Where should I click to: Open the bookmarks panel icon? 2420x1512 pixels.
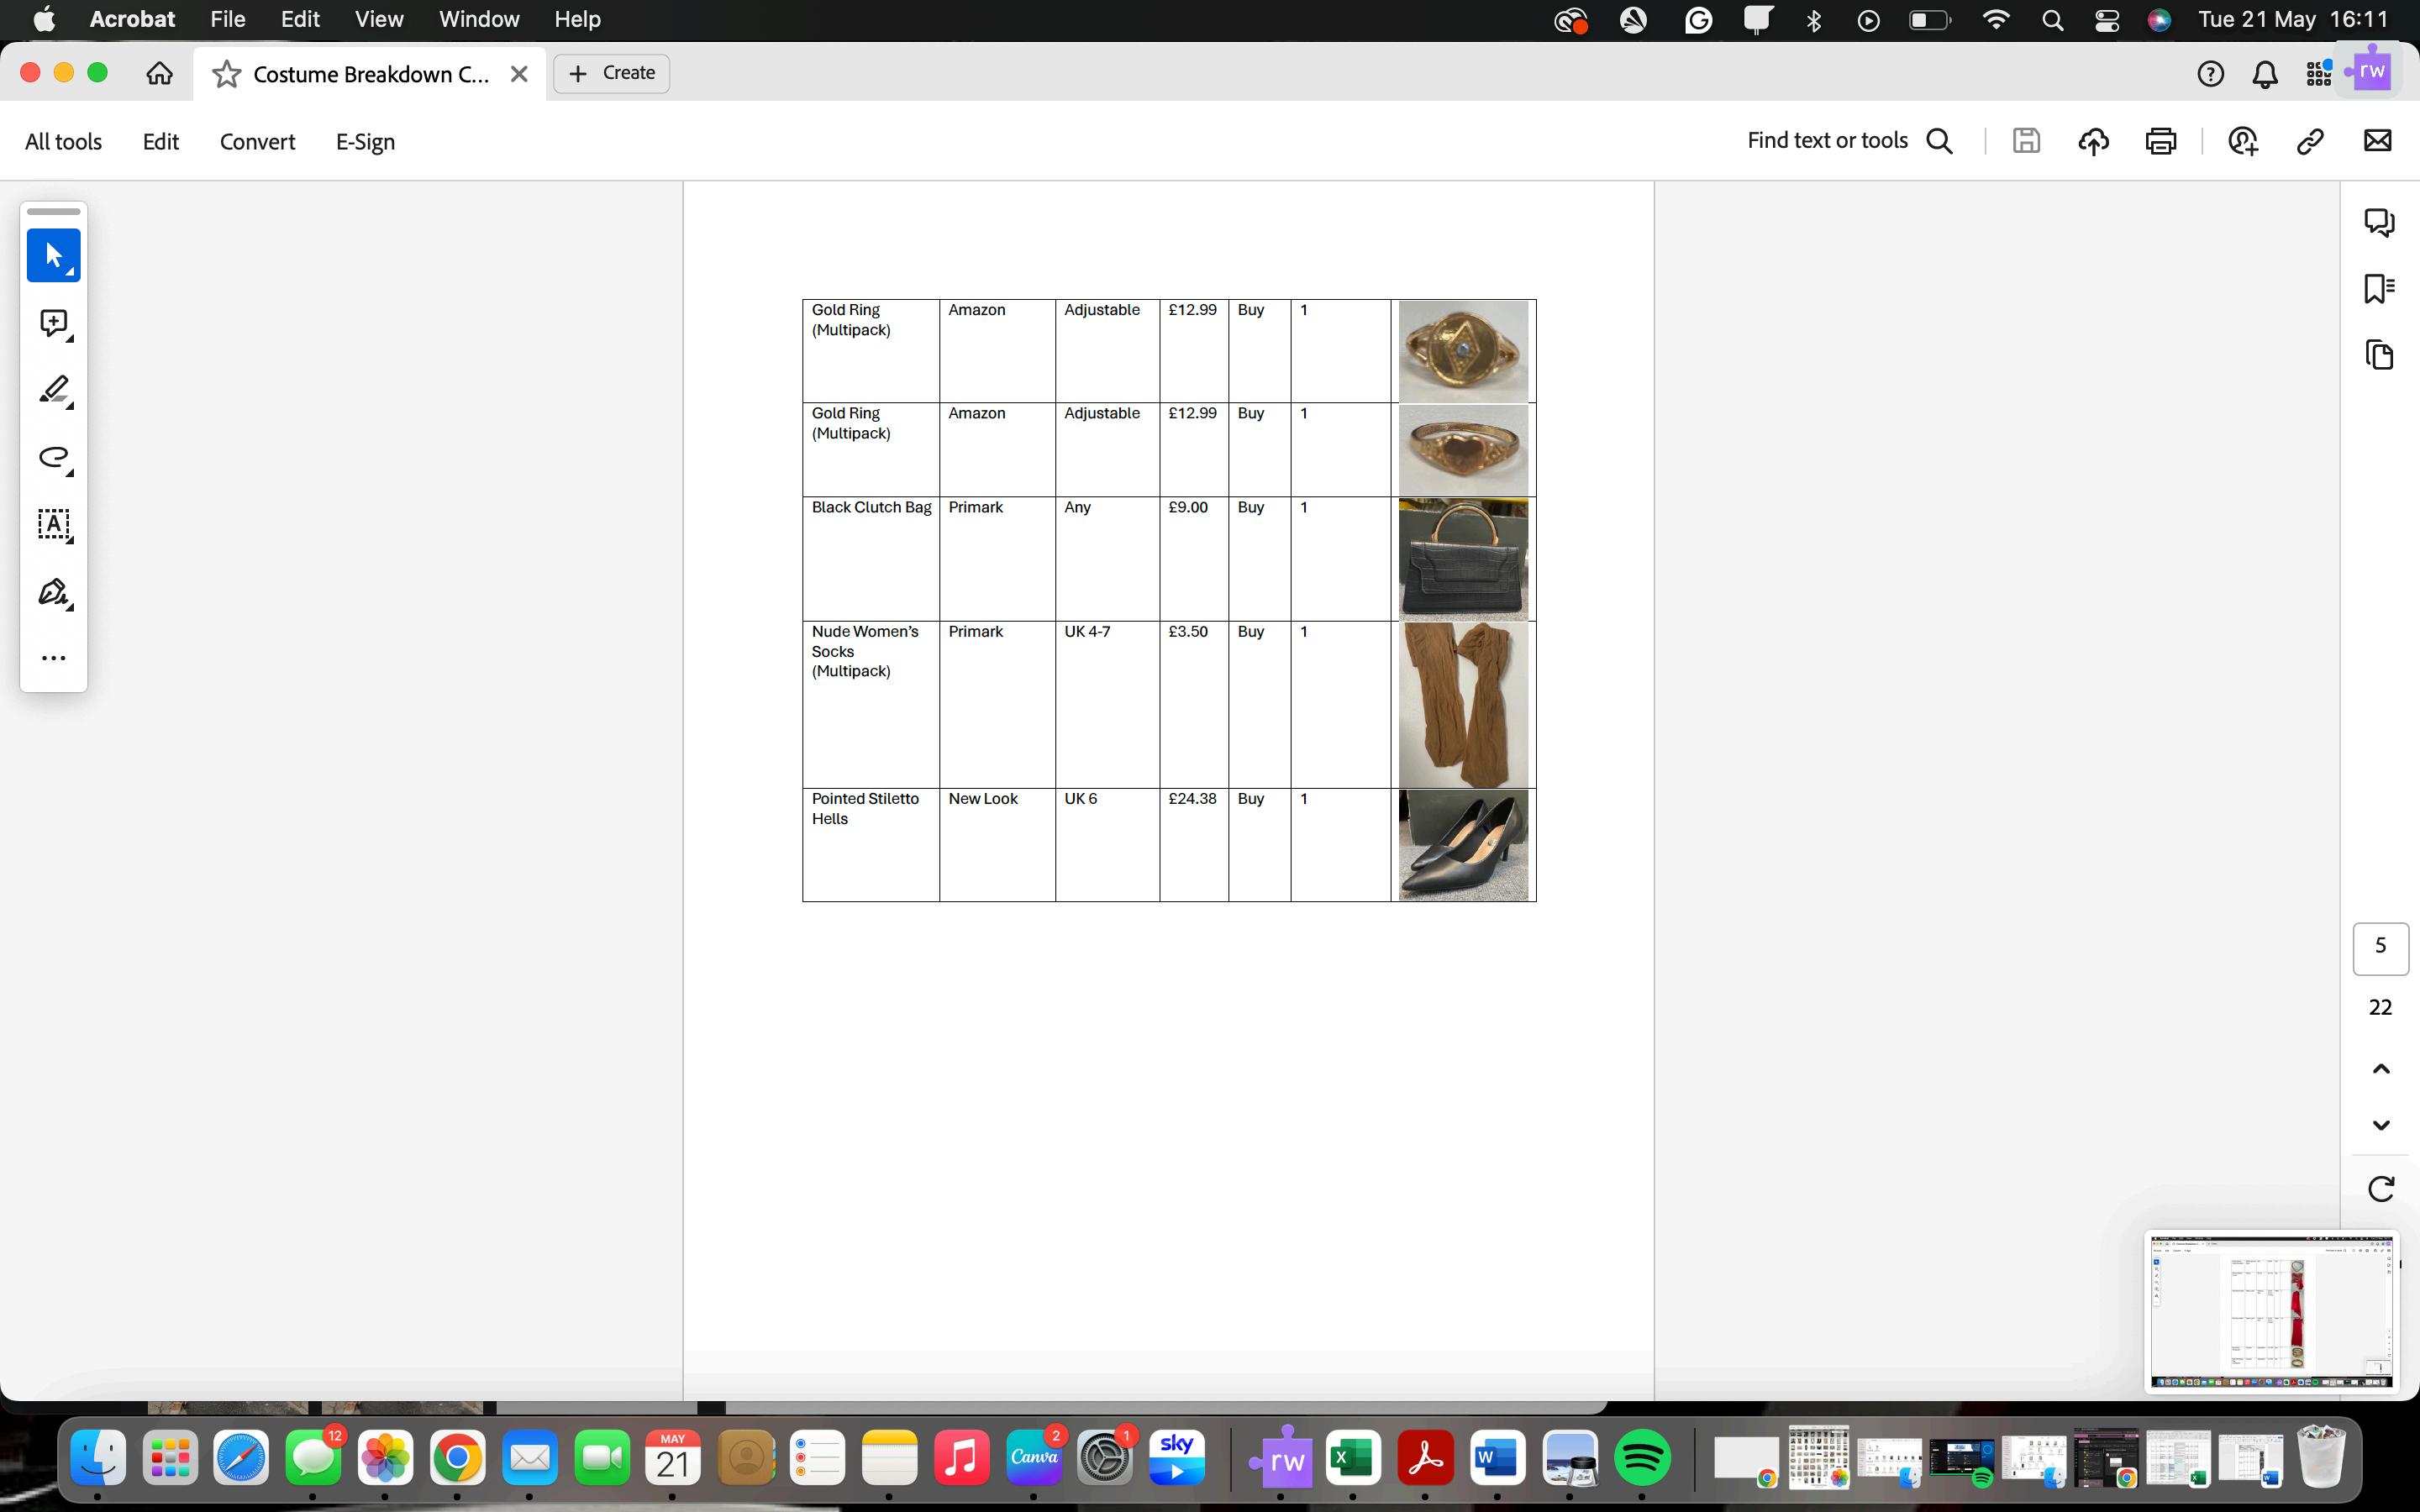point(2379,288)
